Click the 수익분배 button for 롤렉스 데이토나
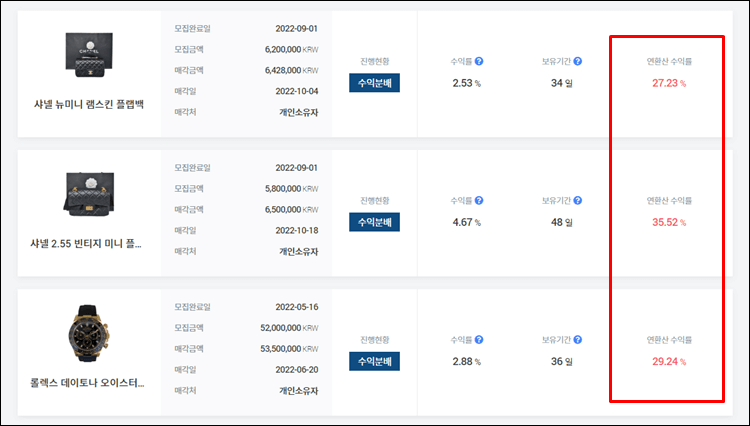The height and width of the screenshot is (426, 750). click(x=375, y=361)
